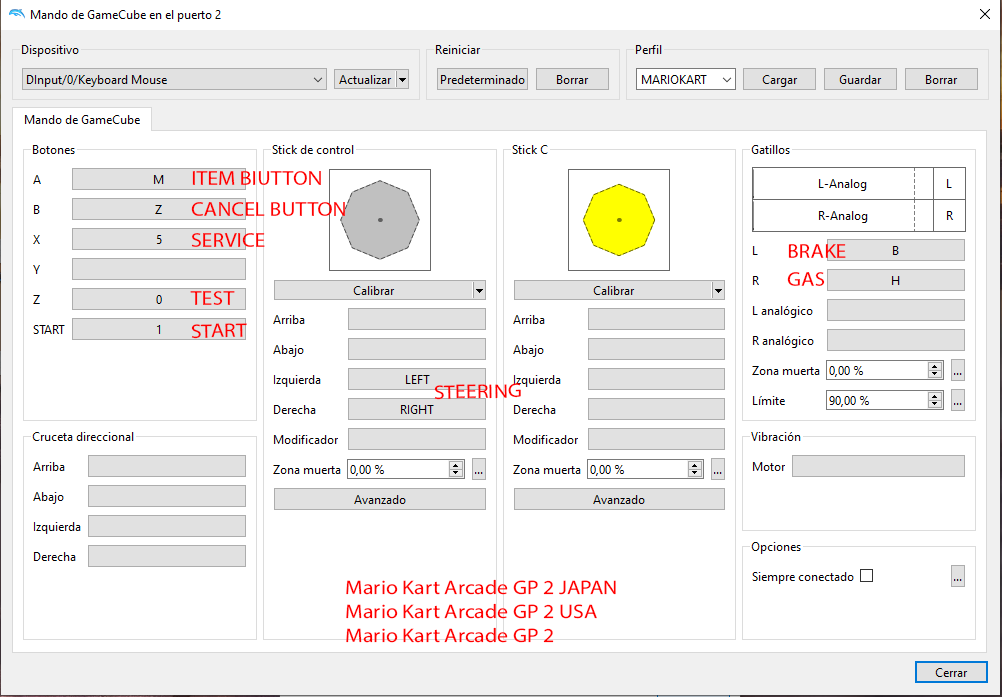The height and width of the screenshot is (697, 1002).
Task: Expand the Stick C Calibrar dropdown arrow
Action: click(x=718, y=291)
